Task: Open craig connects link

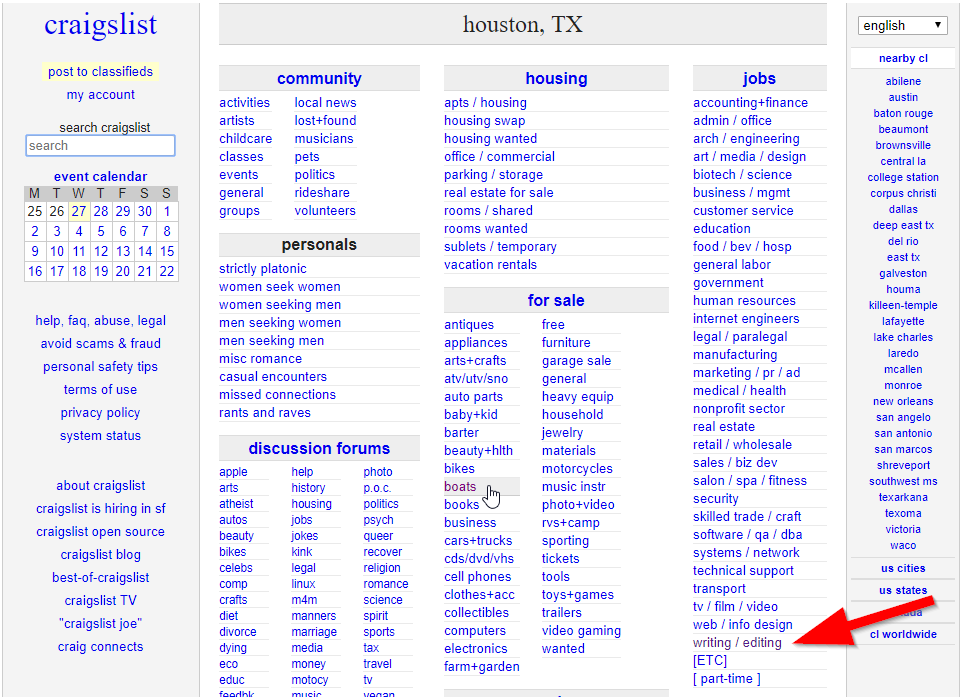Action: coord(100,647)
